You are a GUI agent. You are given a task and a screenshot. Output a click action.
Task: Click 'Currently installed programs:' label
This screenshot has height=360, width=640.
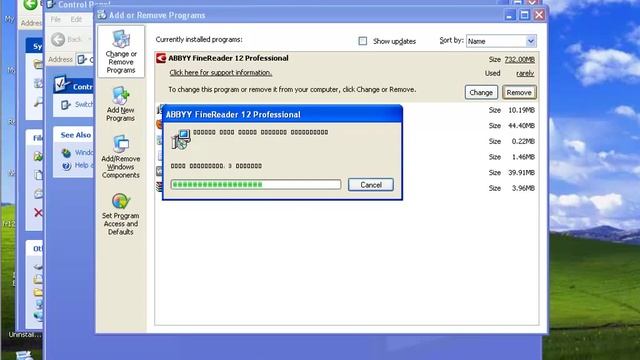(x=199, y=40)
